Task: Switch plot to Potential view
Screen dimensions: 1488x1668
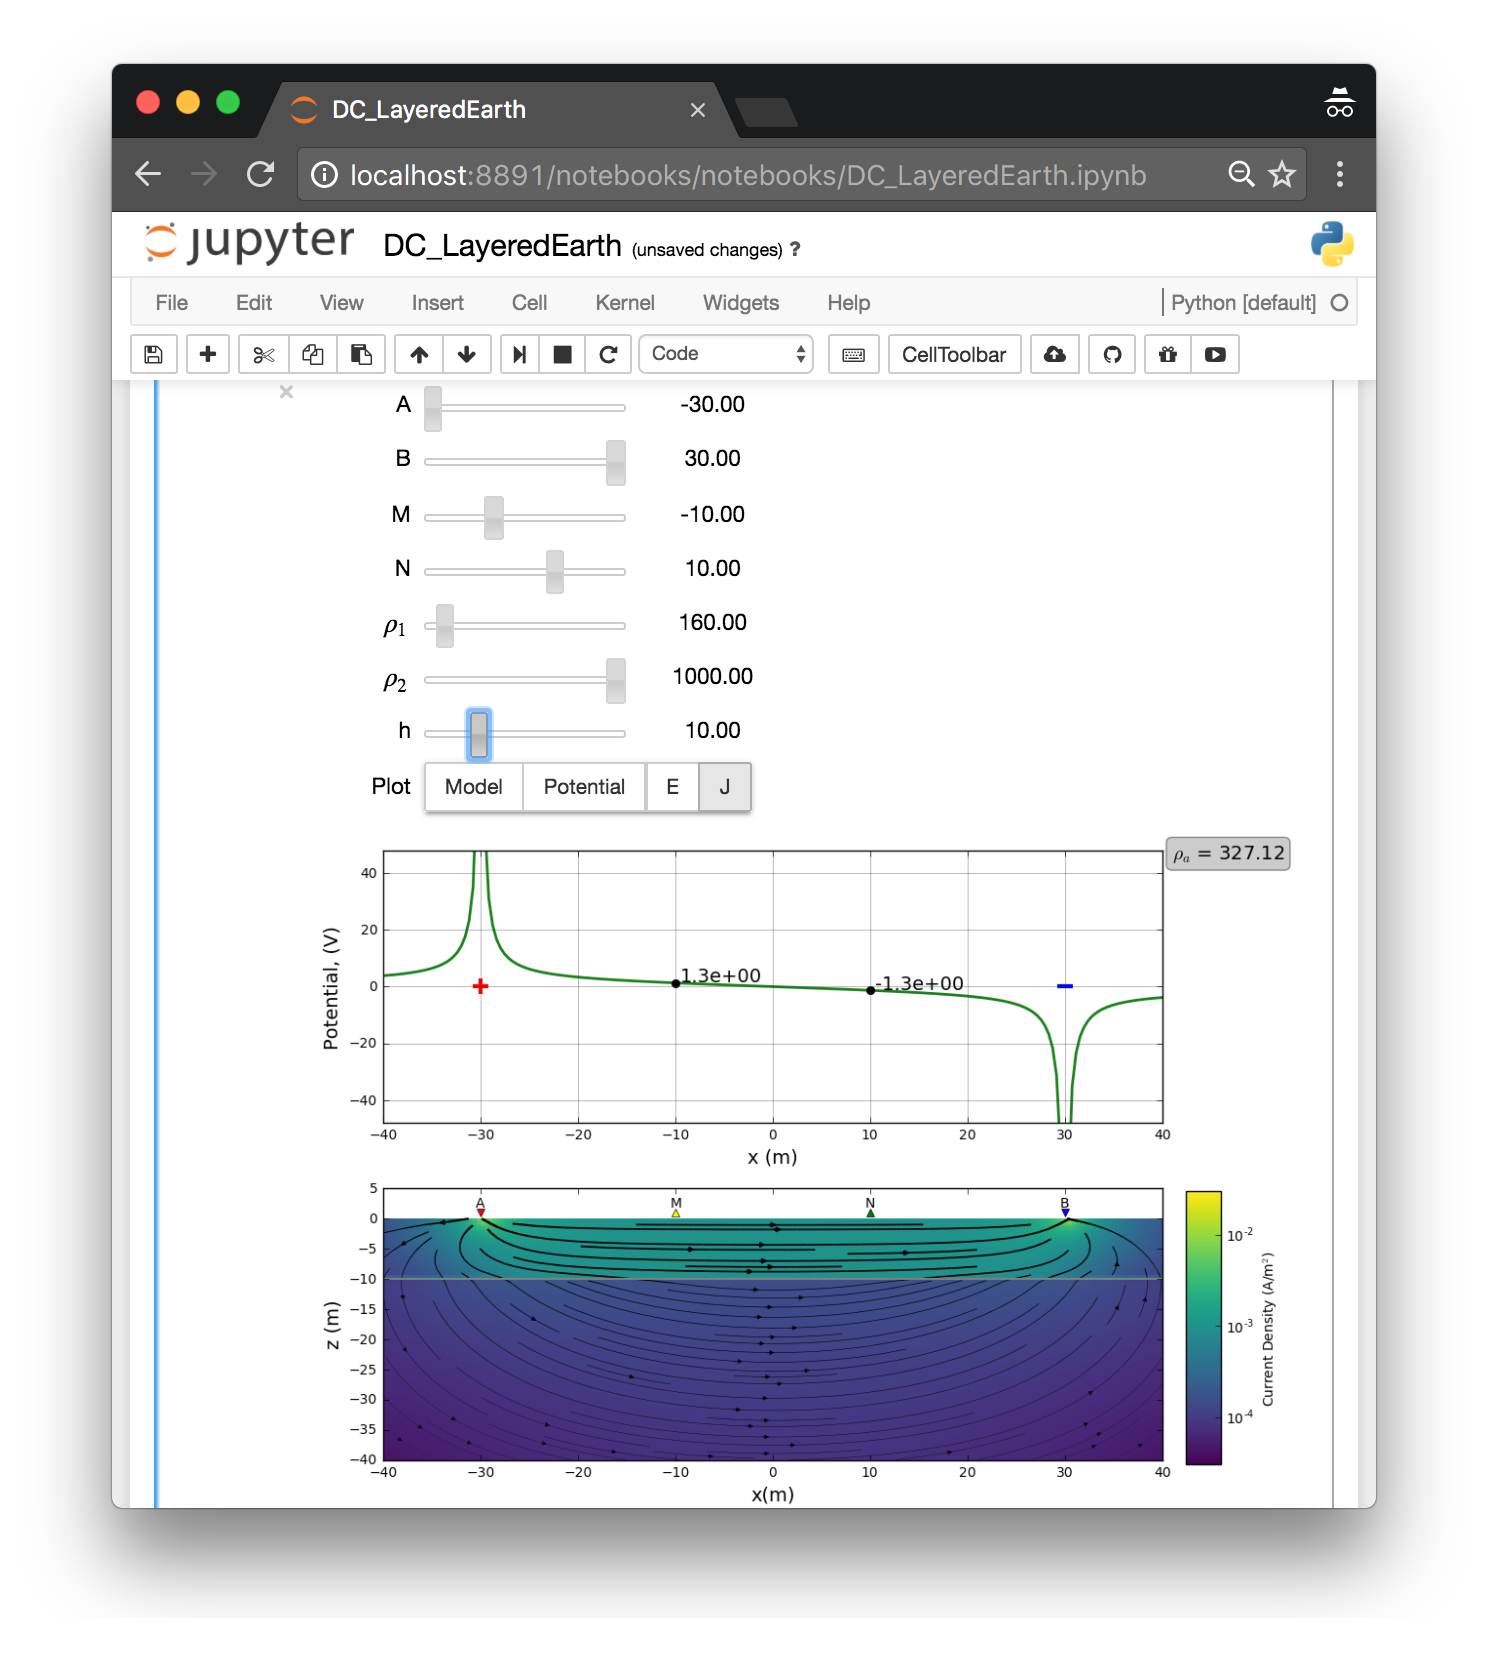Action: pyautogui.click(x=584, y=787)
